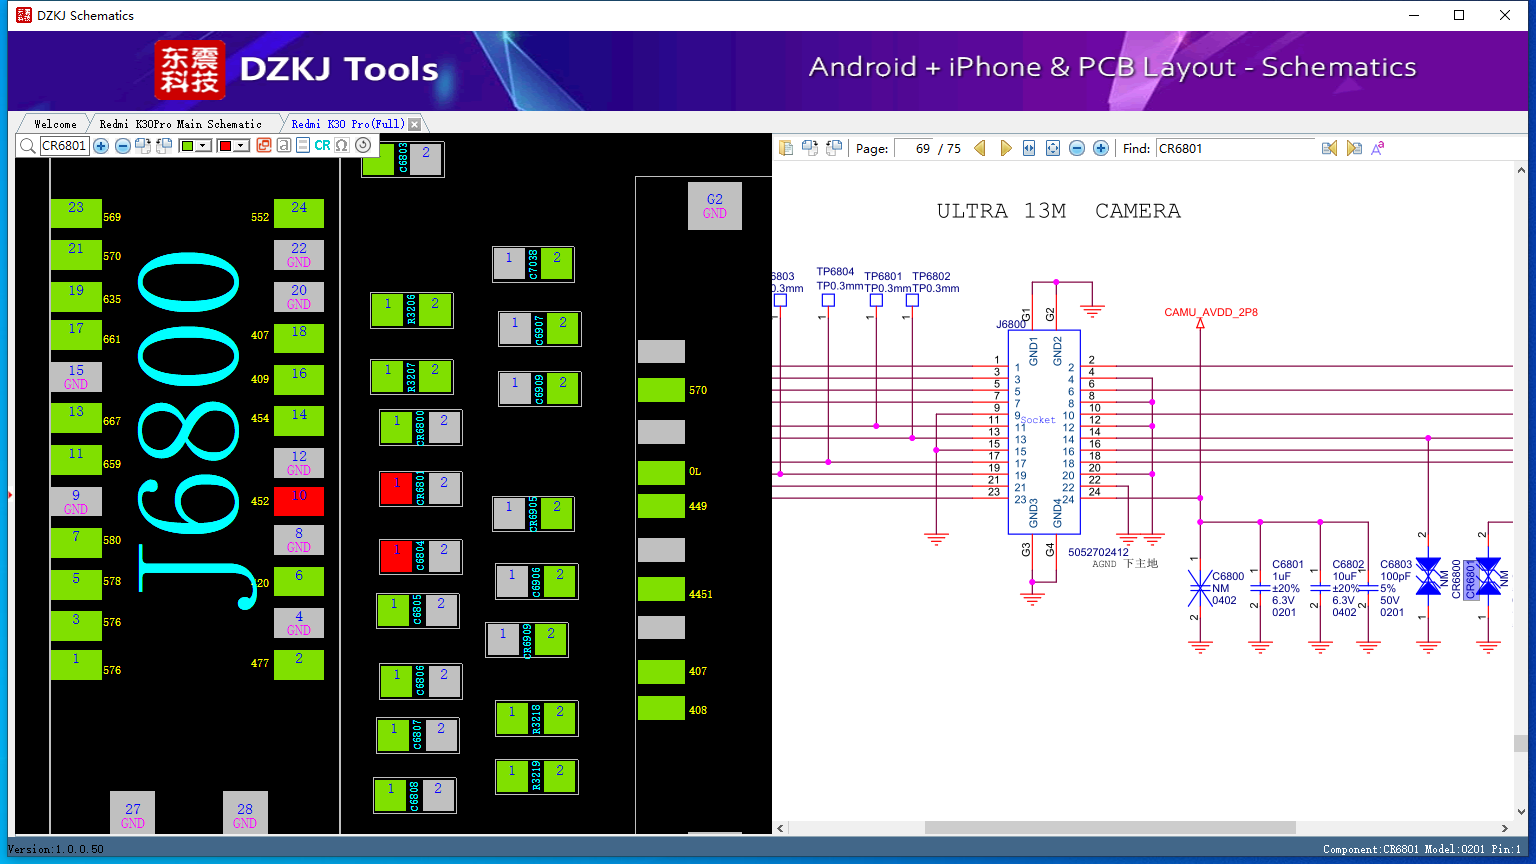Click the PCB search magnifier icon
The width and height of the screenshot is (1536, 864).
point(28,146)
